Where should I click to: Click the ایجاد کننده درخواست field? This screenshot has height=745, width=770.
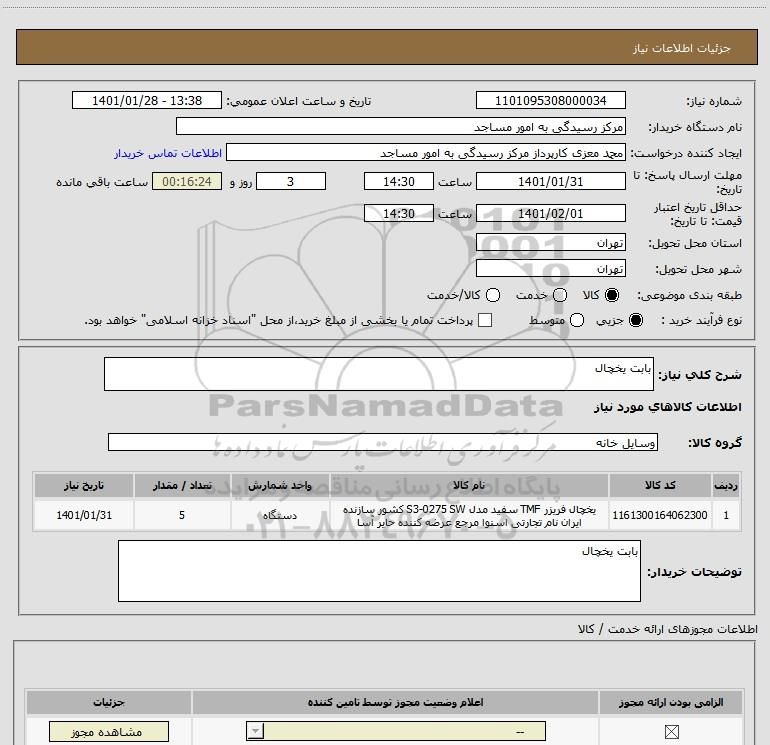coord(426,153)
